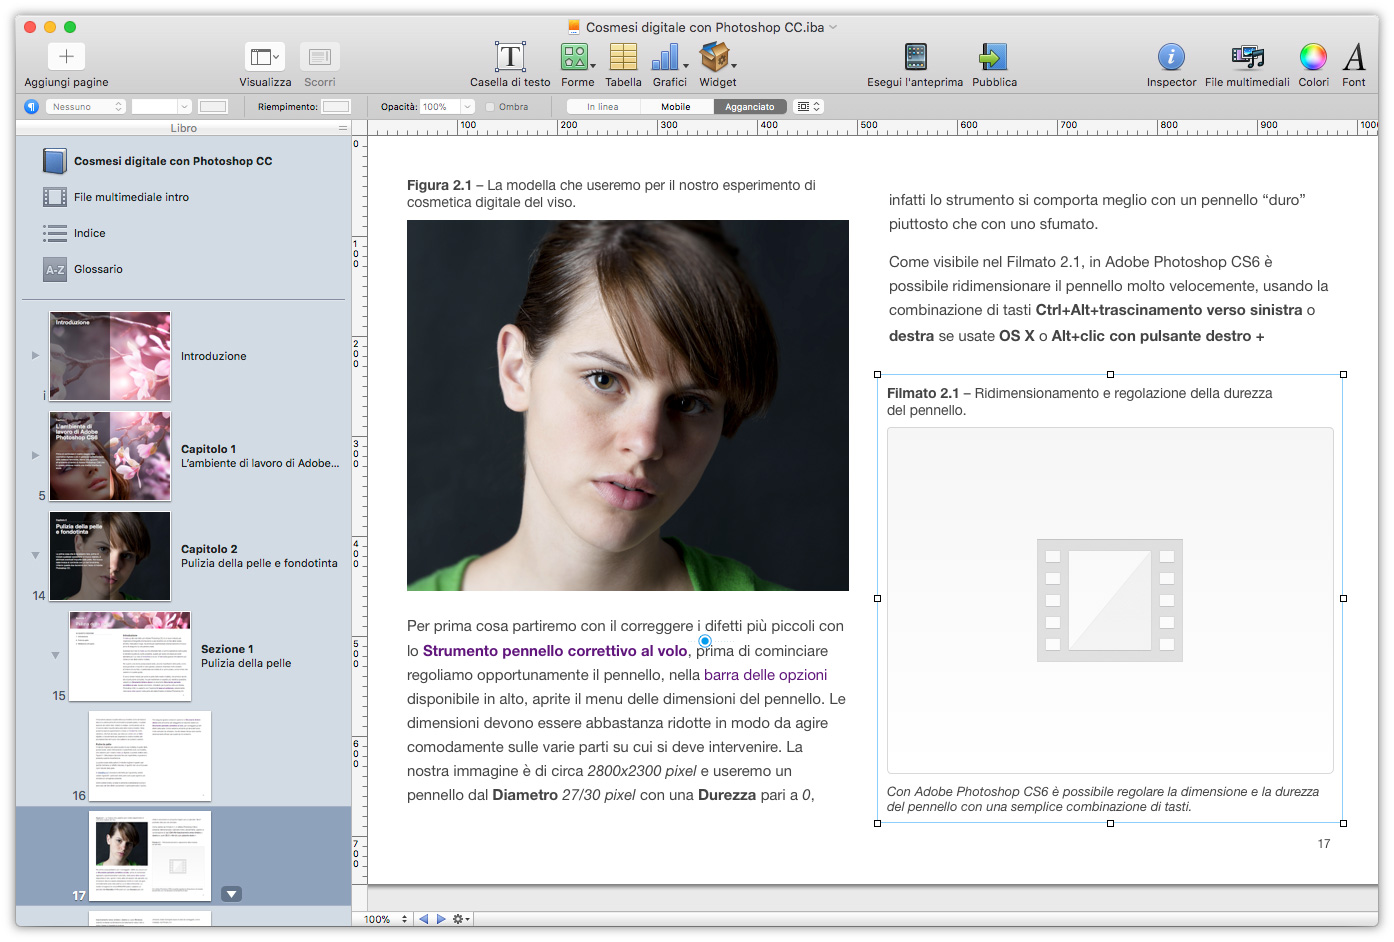This screenshot has width=1394, height=942.
Task: Click the blue anchor marker in text
Action: point(705,641)
